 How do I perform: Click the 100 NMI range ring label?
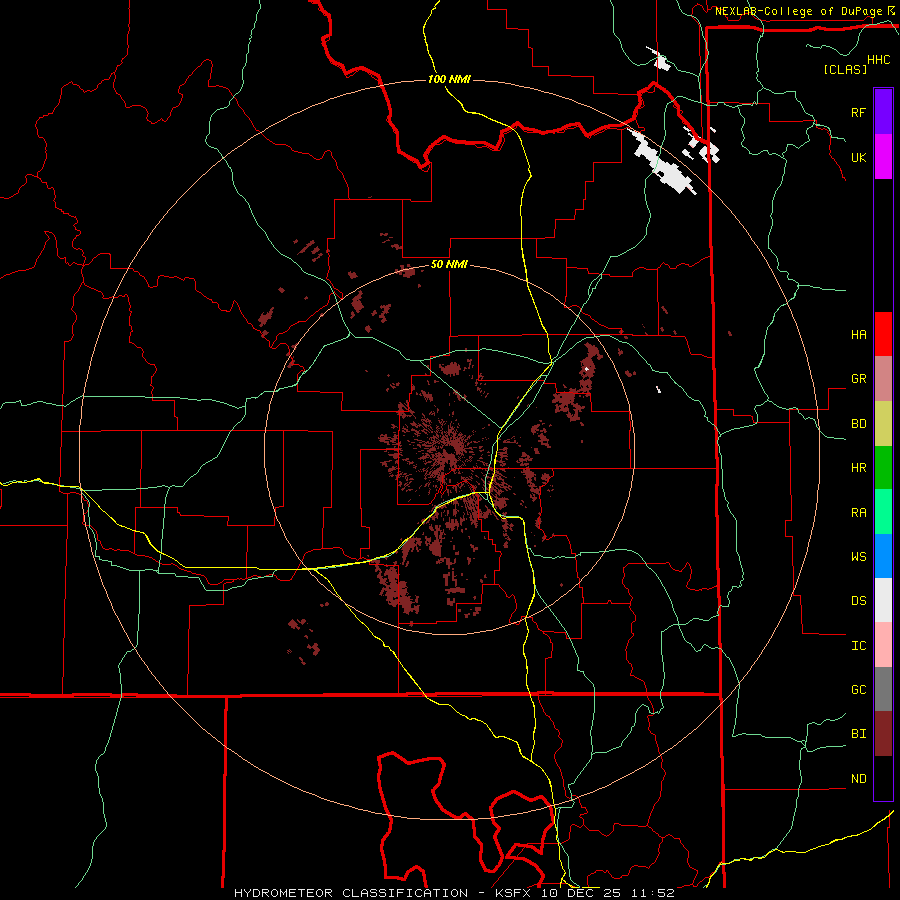coord(449,79)
